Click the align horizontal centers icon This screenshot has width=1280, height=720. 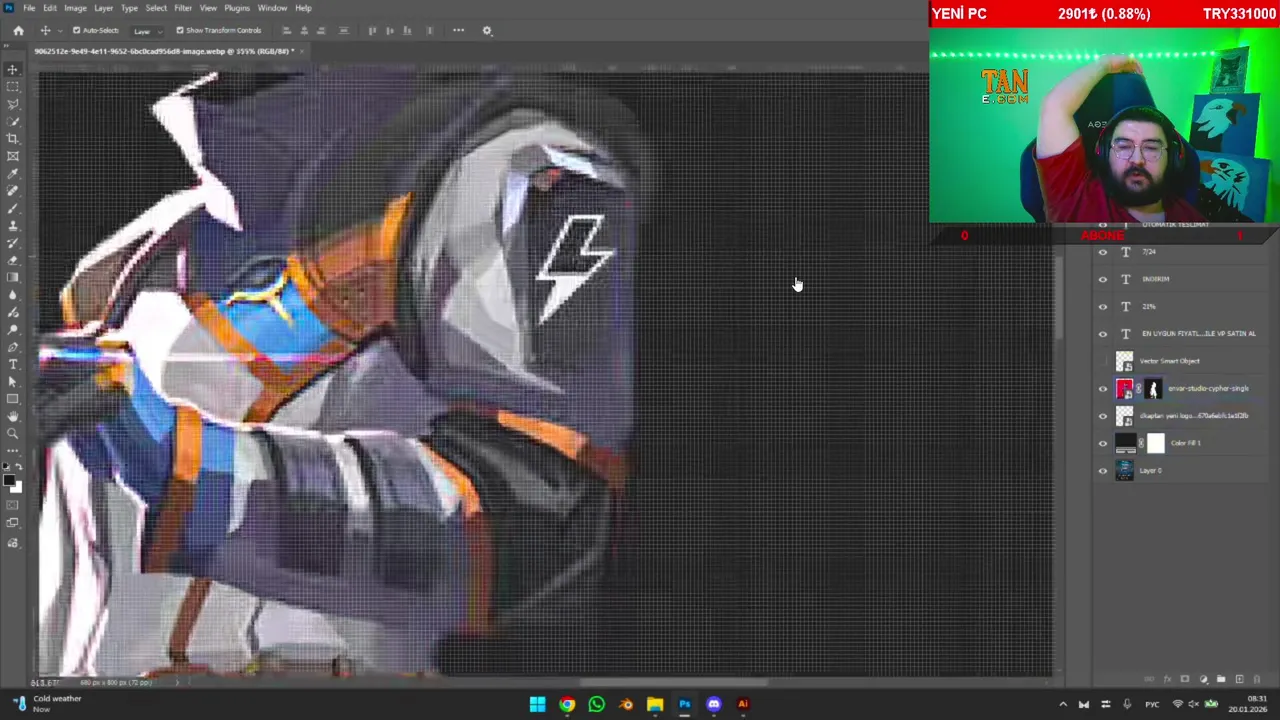tap(305, 30)
